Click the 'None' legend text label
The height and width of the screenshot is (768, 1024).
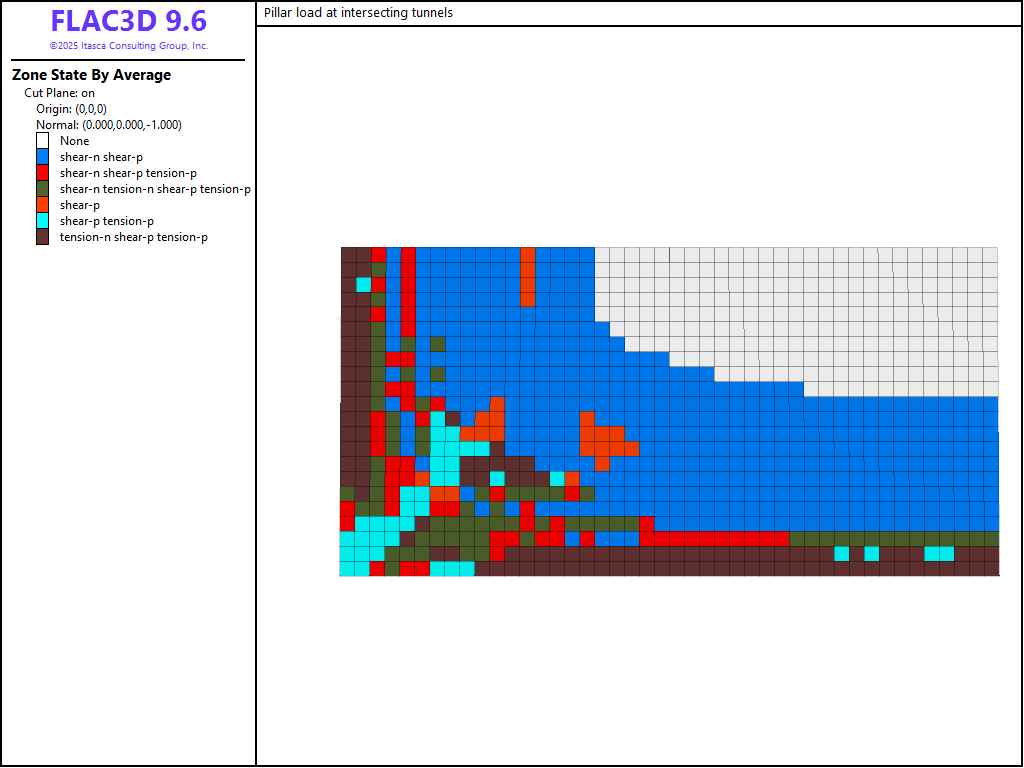[74, 141]
